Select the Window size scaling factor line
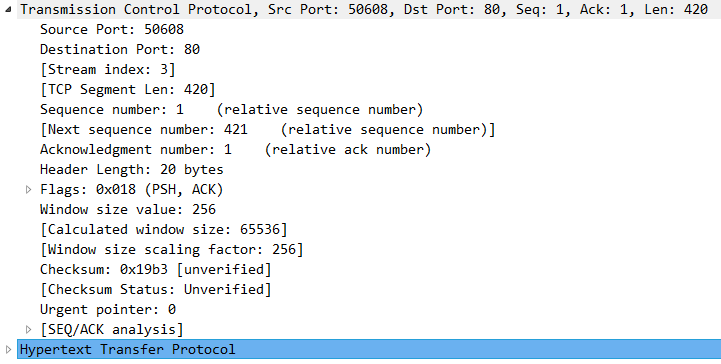 (x=172, y=249)
